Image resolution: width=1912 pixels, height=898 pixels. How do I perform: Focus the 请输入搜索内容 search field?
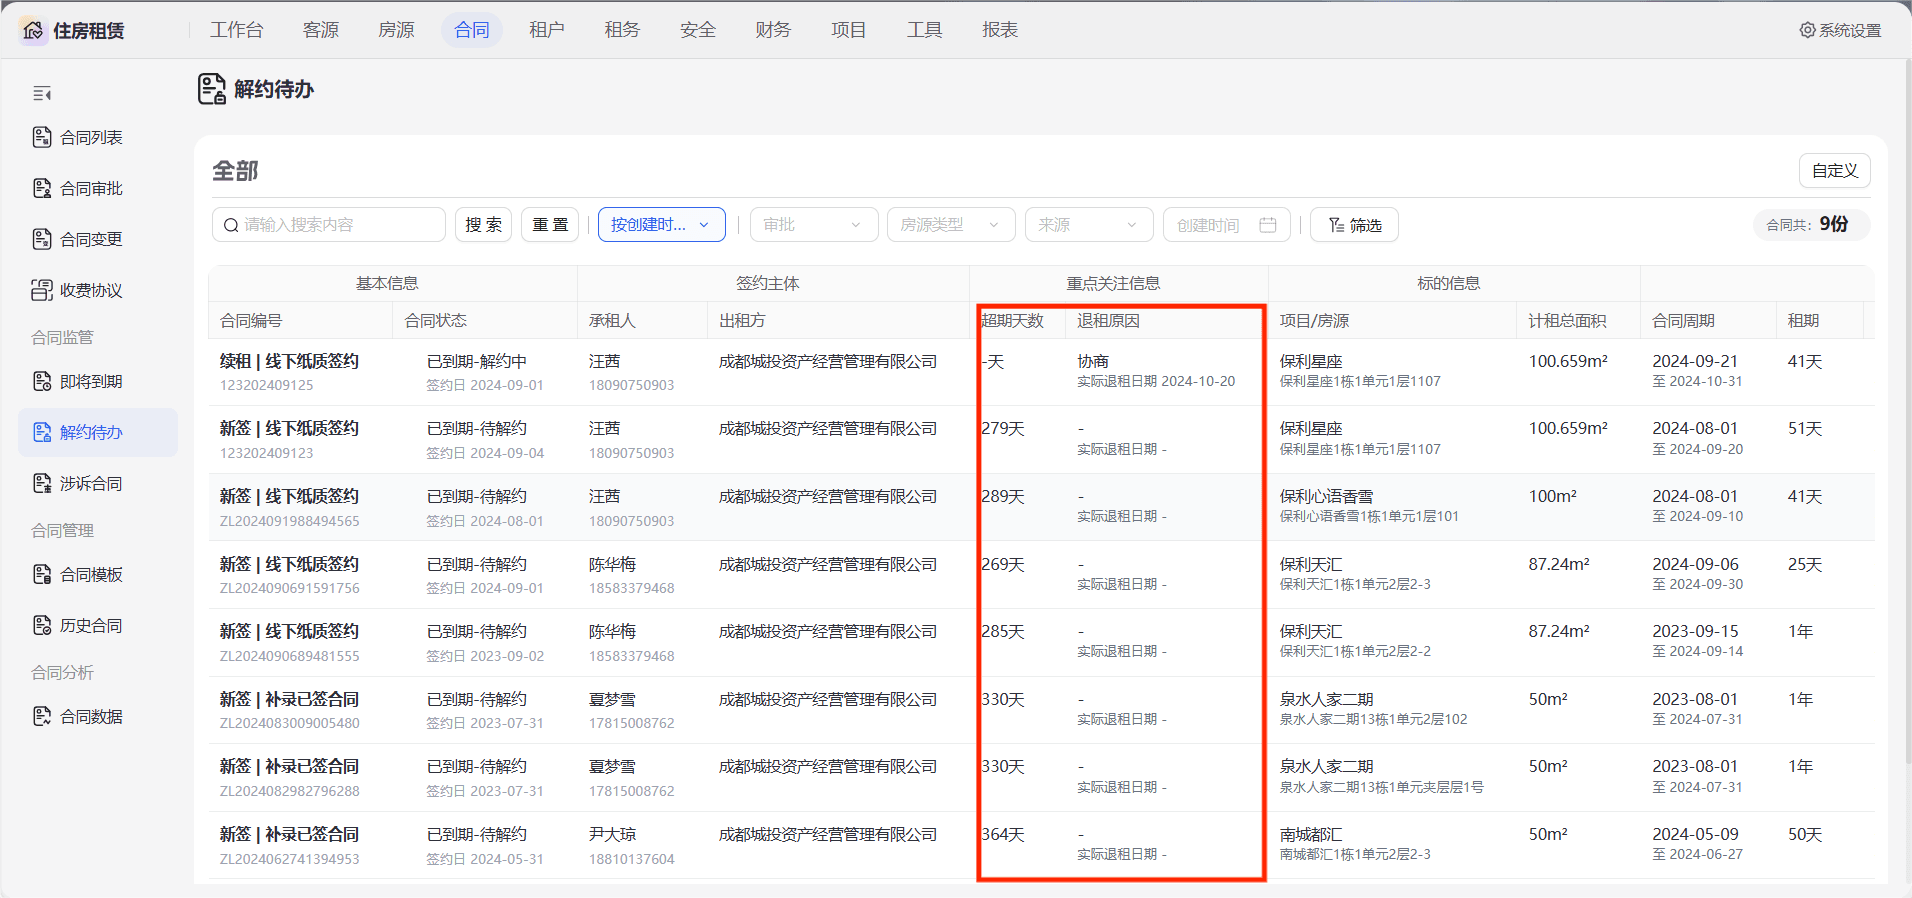tap(329, 225)
